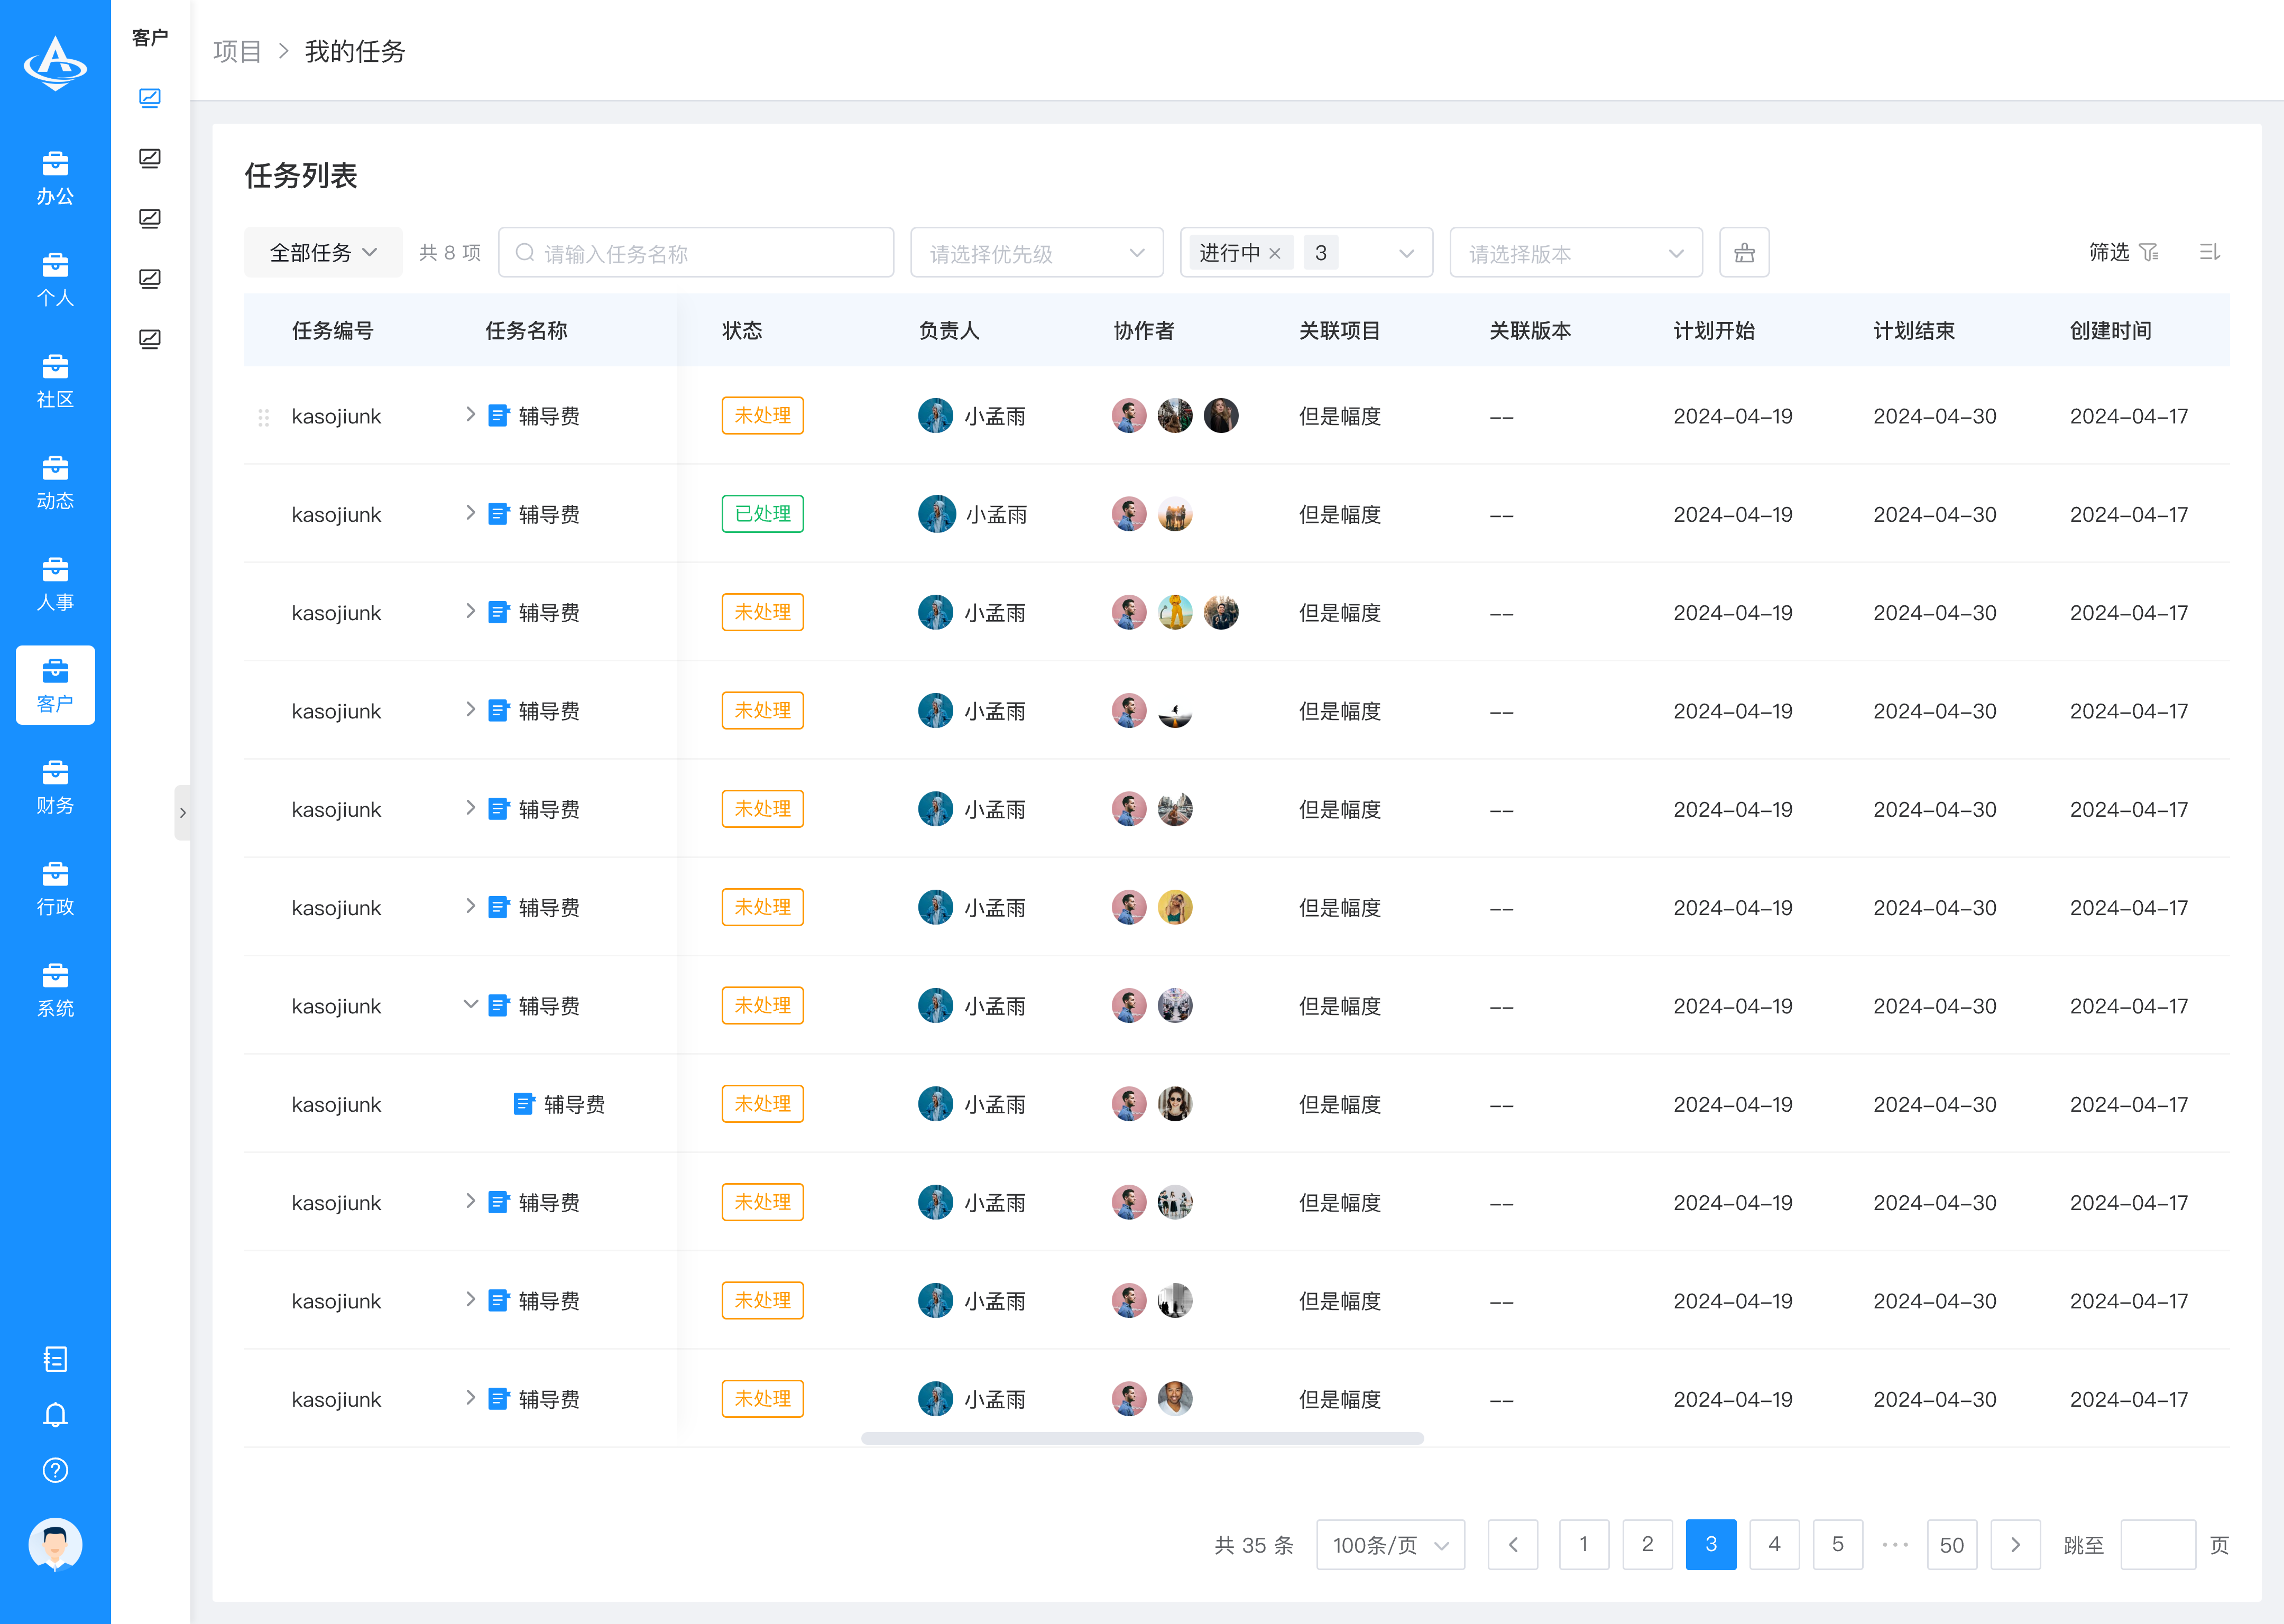Select the fourth chart icon in 客户 submenu

pos(150,279)
